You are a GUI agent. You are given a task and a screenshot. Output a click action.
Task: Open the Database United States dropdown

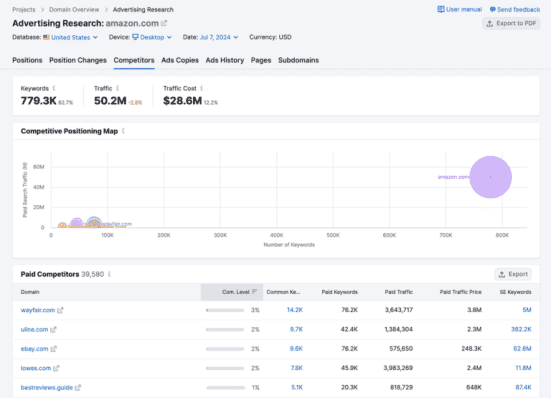coord(71,37)
